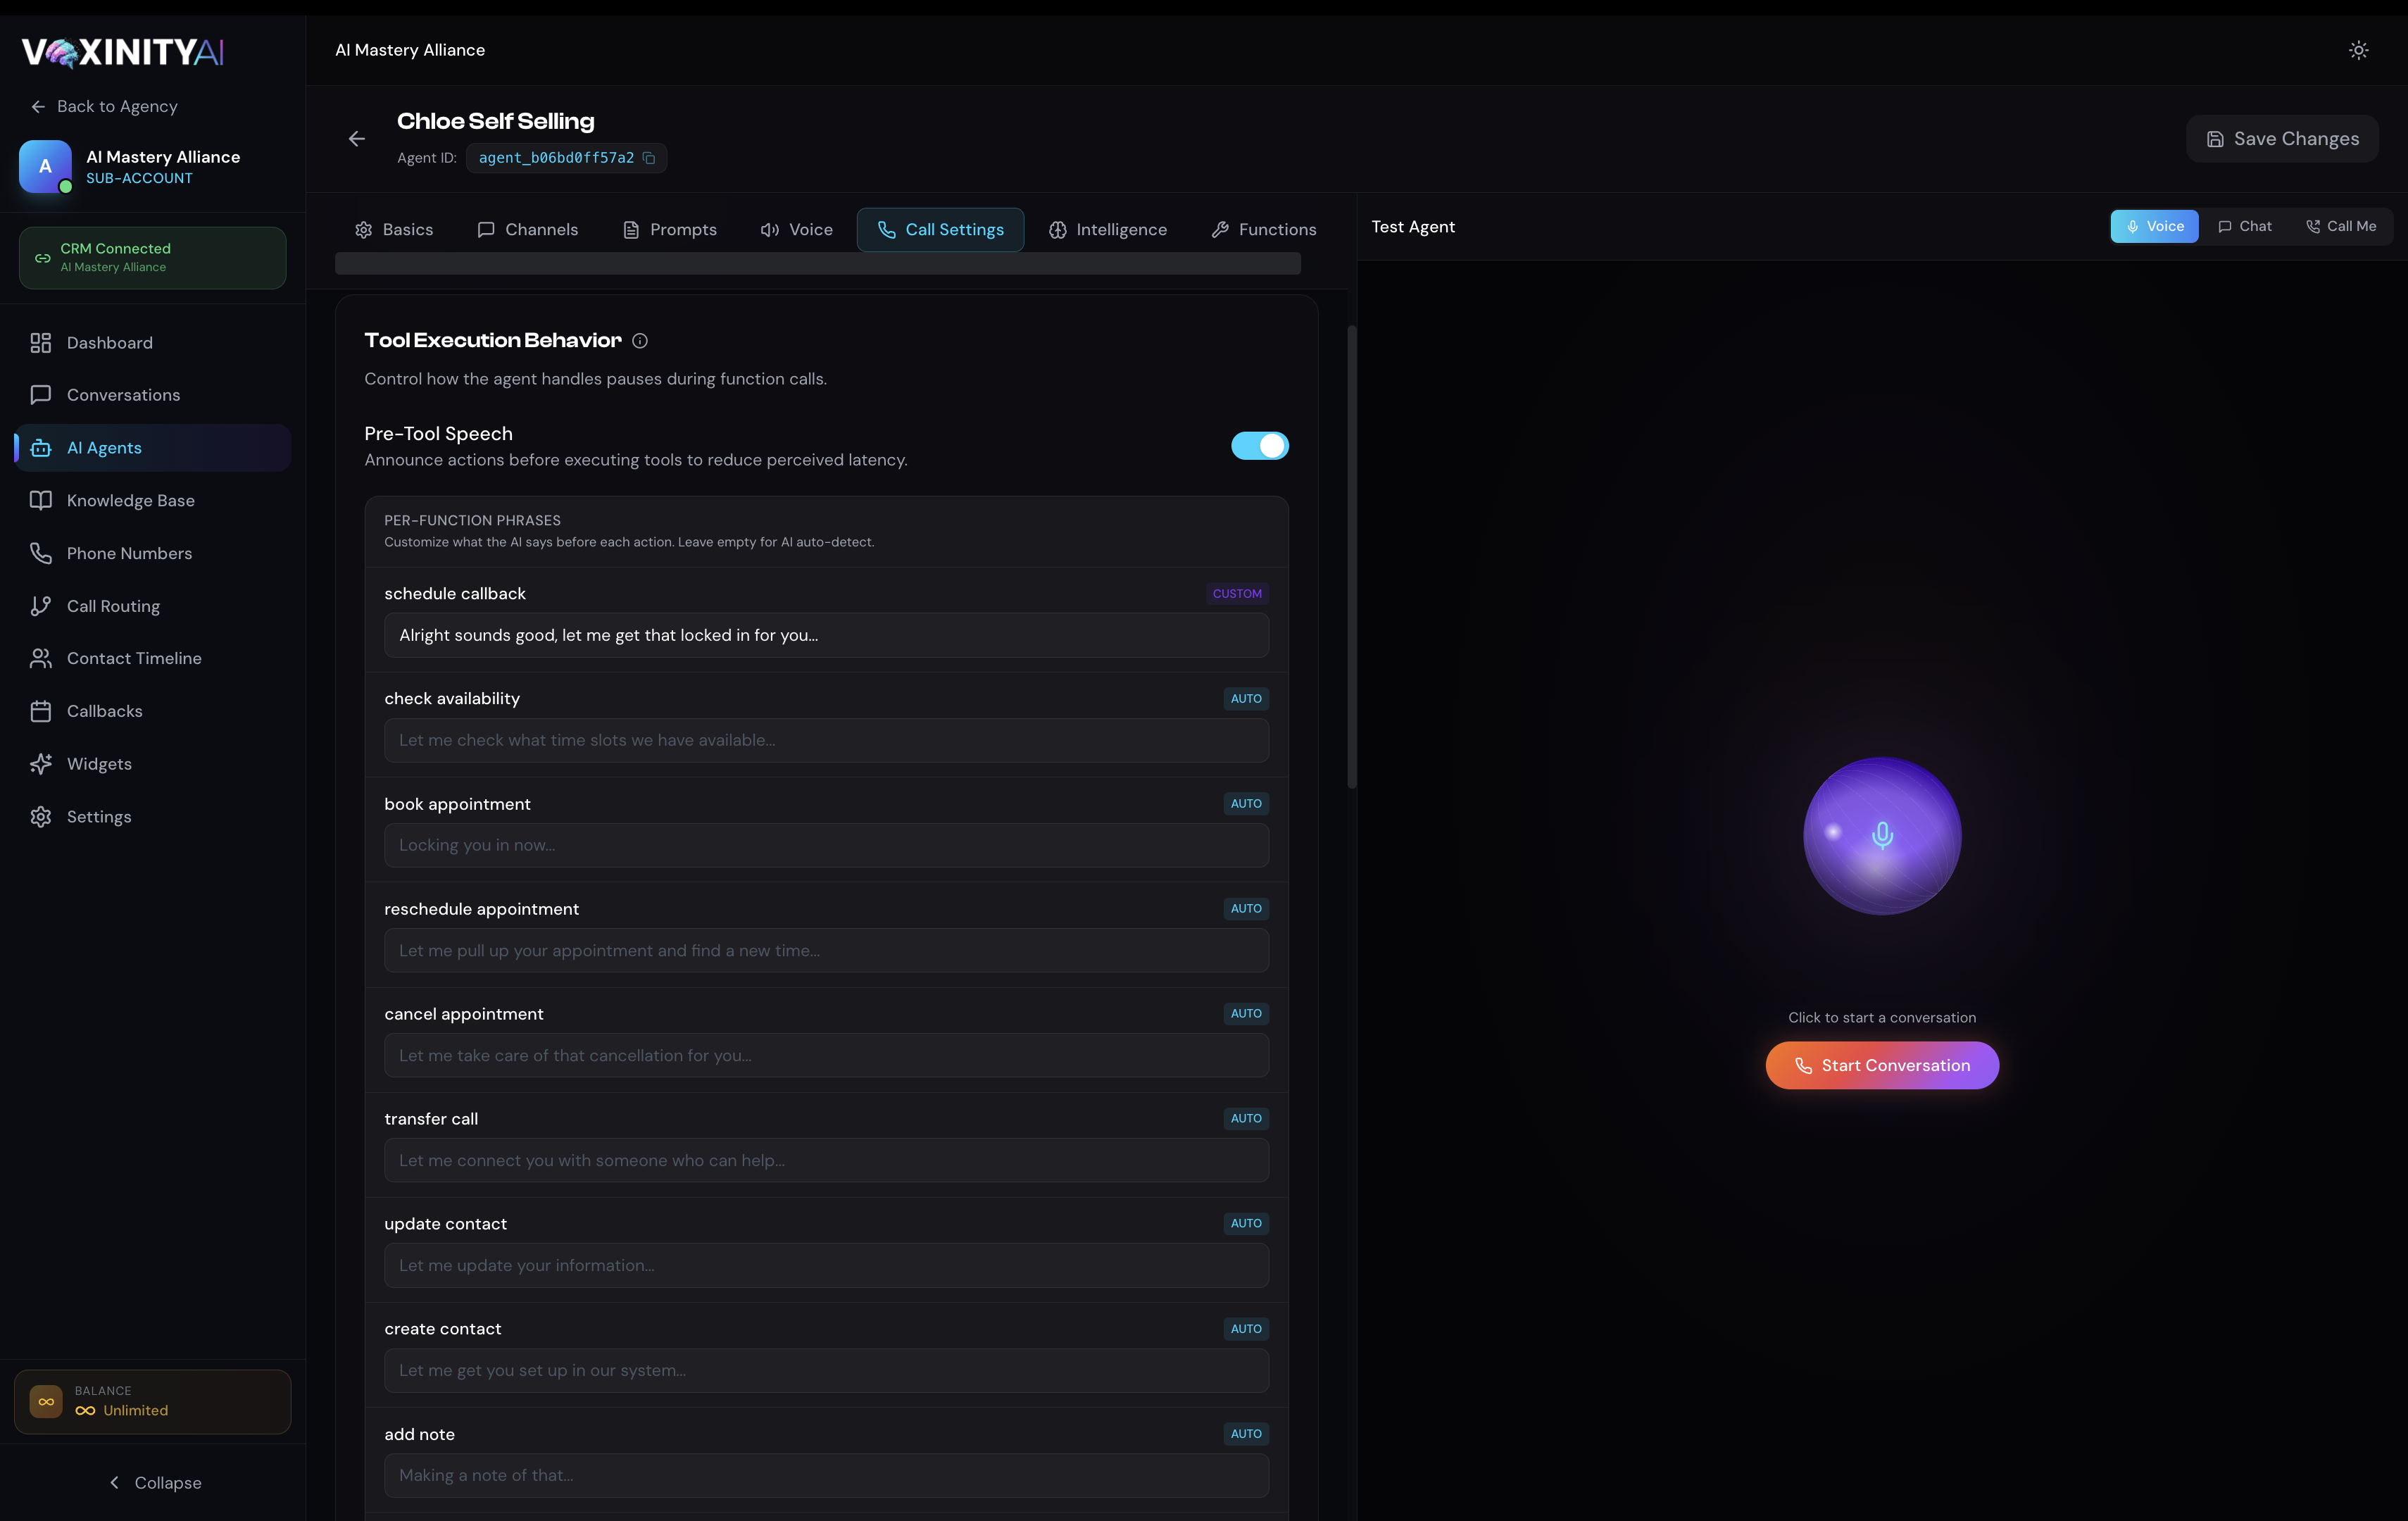
Task: Select the Call Settings tab
Action: click(x=940, y=230)
